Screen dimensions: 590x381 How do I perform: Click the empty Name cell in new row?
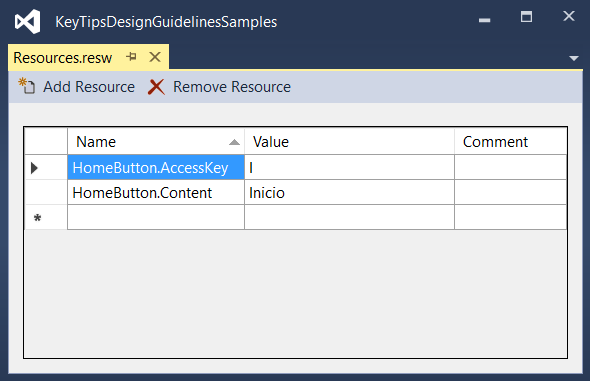(x=156, y=217)
